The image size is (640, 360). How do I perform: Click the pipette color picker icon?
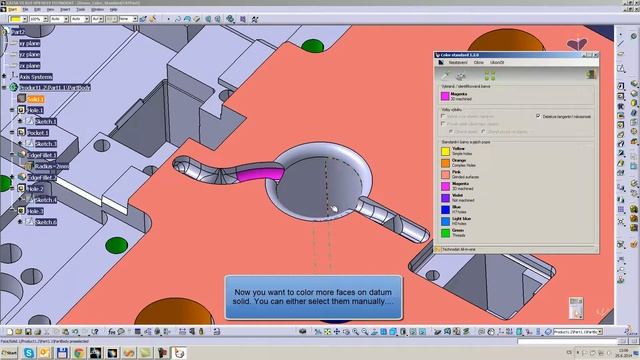point(444,76)
